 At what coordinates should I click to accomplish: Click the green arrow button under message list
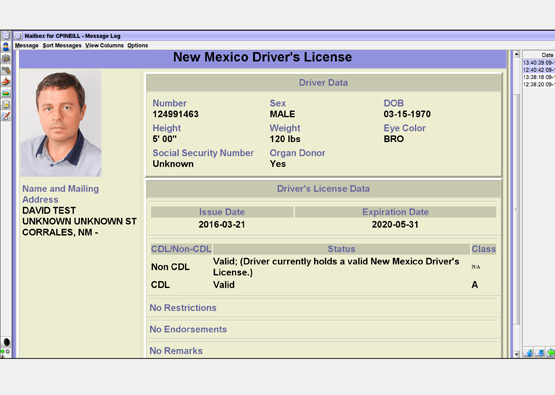pyautogui.click(x=551, y=353)
